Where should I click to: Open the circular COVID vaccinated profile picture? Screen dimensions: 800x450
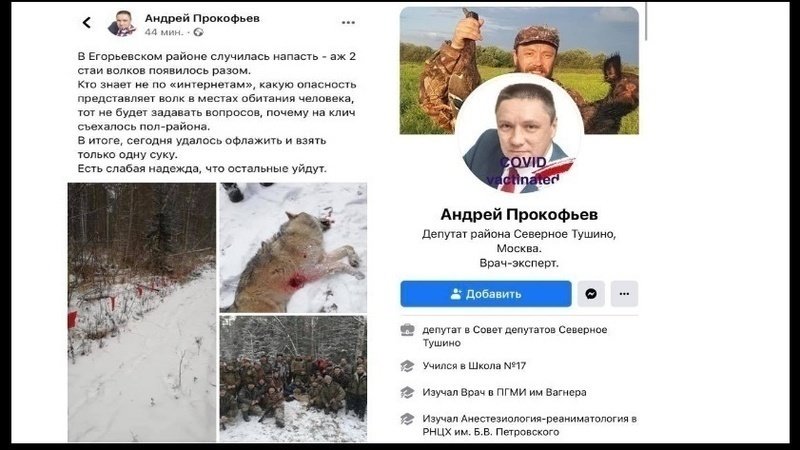519,134
